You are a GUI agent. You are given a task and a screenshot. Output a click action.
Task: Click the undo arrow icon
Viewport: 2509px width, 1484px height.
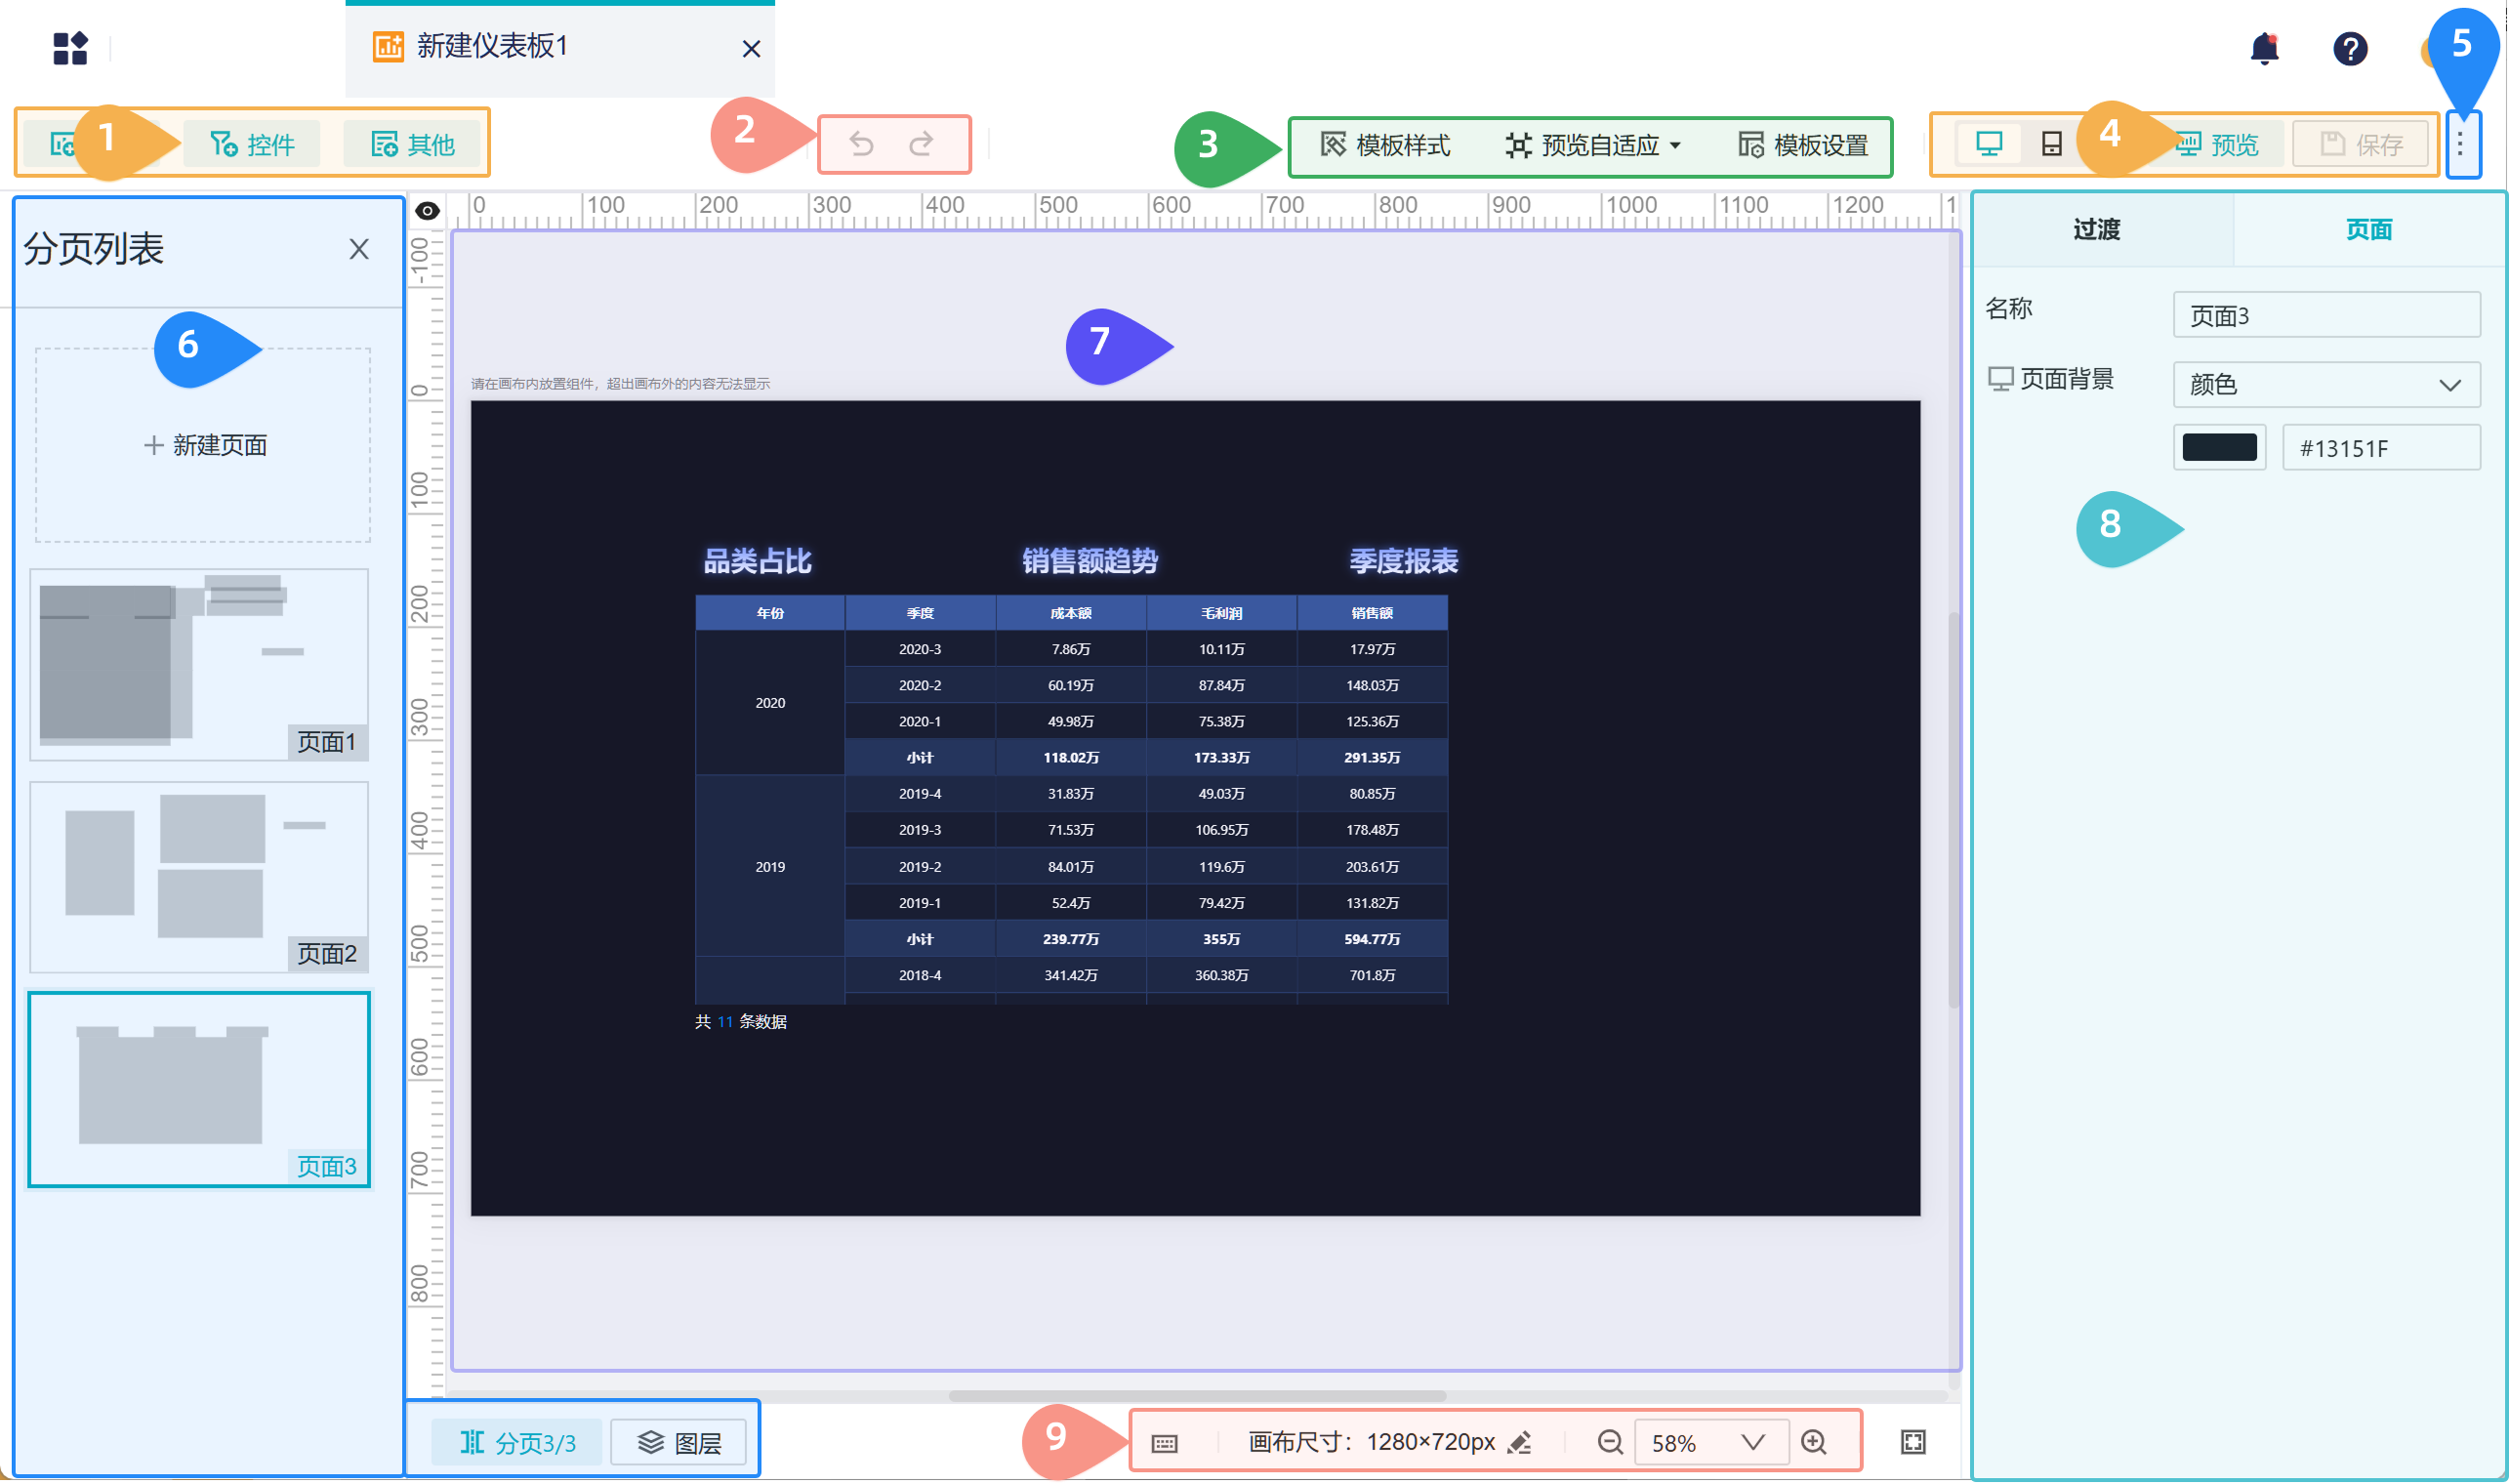[x=861, y=144]
